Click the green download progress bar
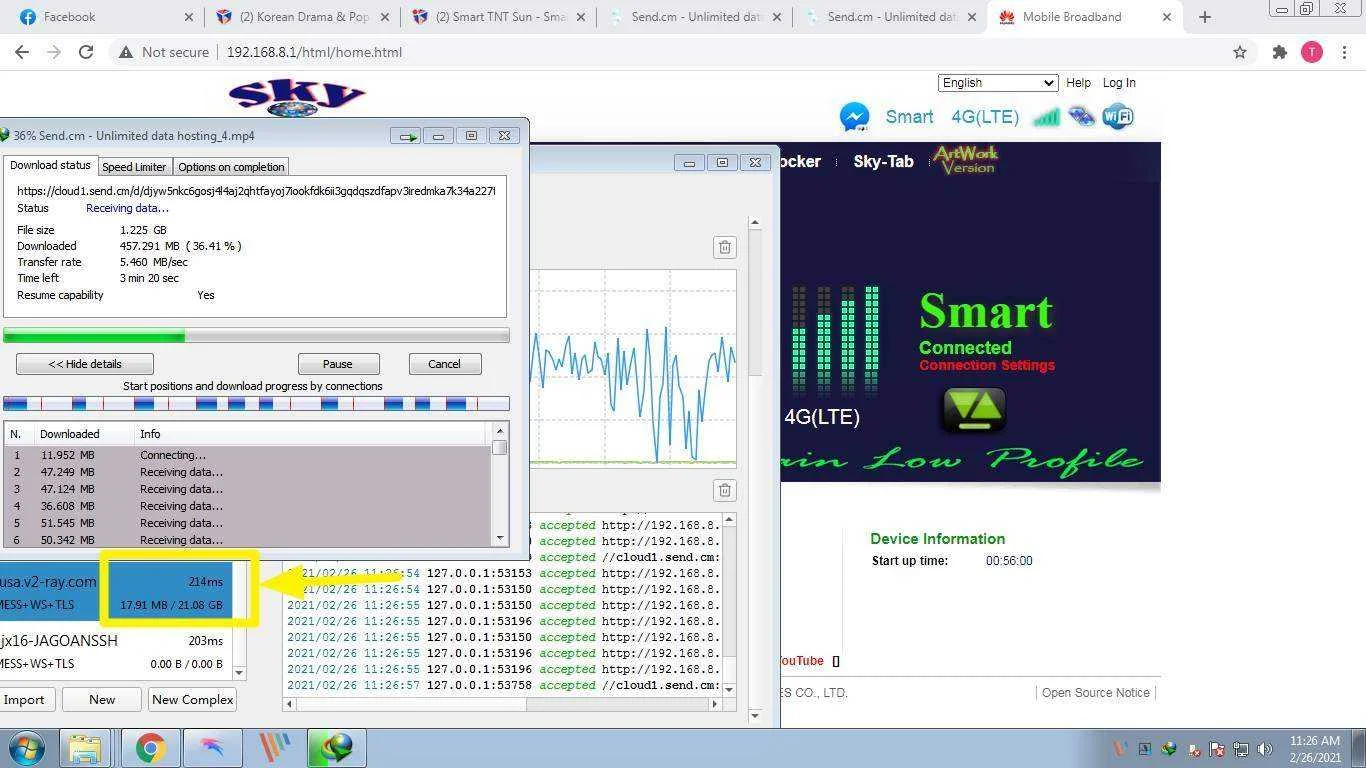 [x=256, y=336]
